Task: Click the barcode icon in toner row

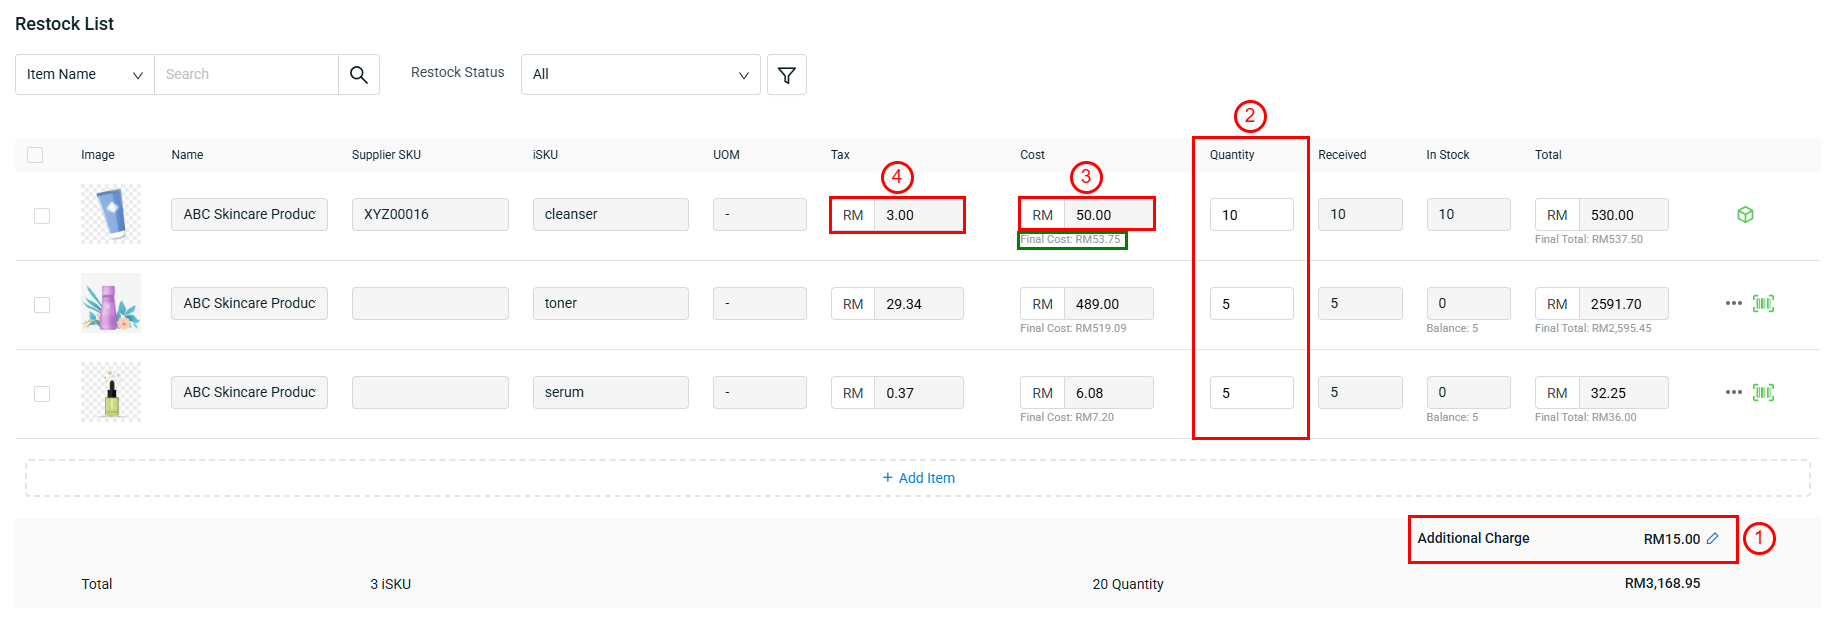Action: click(x=1763, y=303)
